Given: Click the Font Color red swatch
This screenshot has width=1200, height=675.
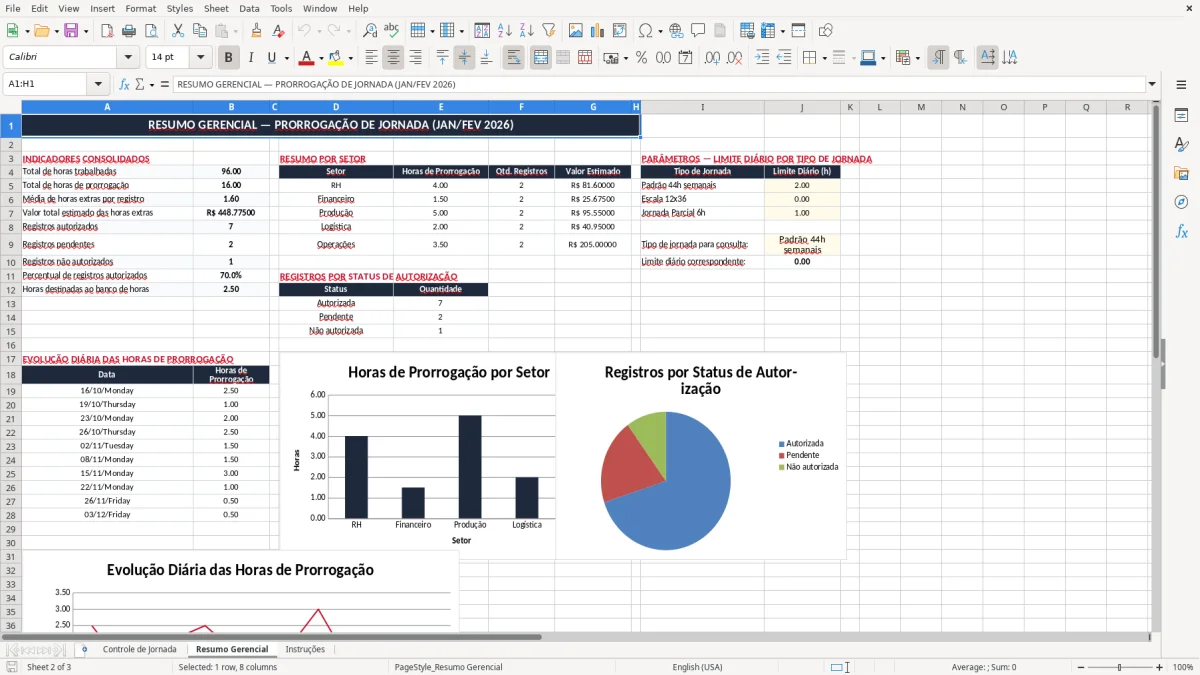Looking at the screenshot, I should click(x=306, y=58).
